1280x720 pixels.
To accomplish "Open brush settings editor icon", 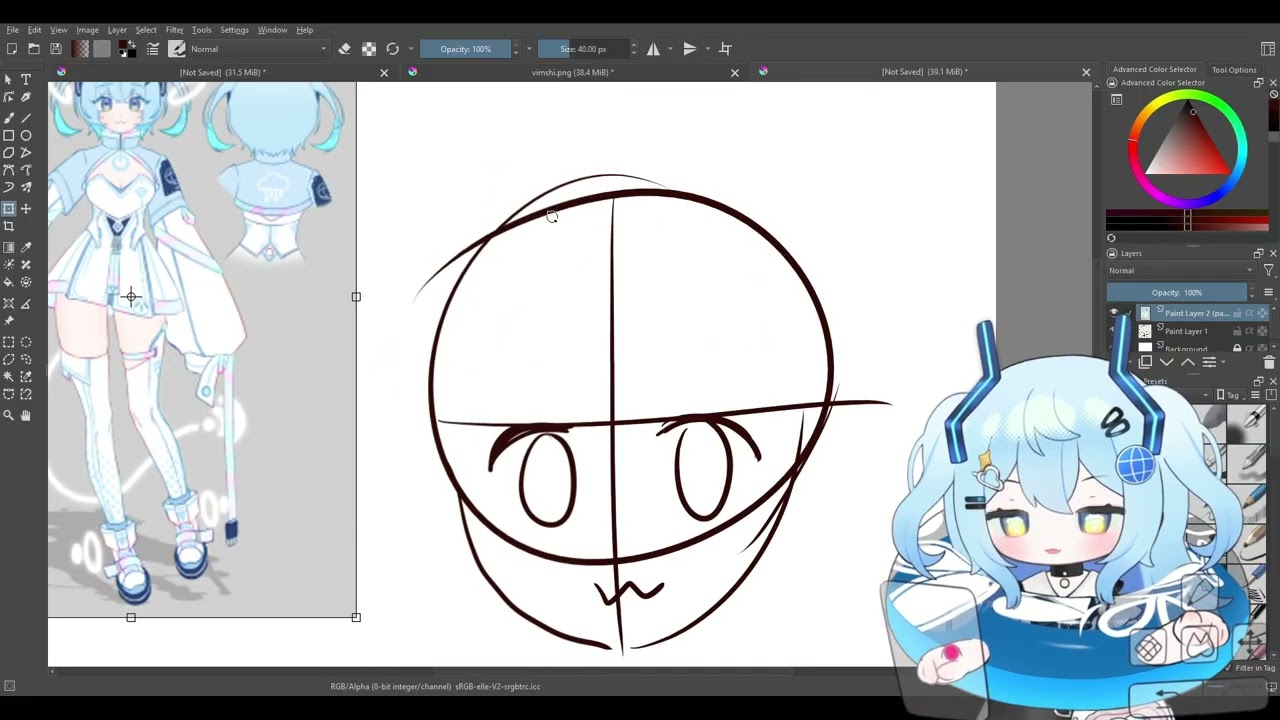I will click(x=153, y=49).
